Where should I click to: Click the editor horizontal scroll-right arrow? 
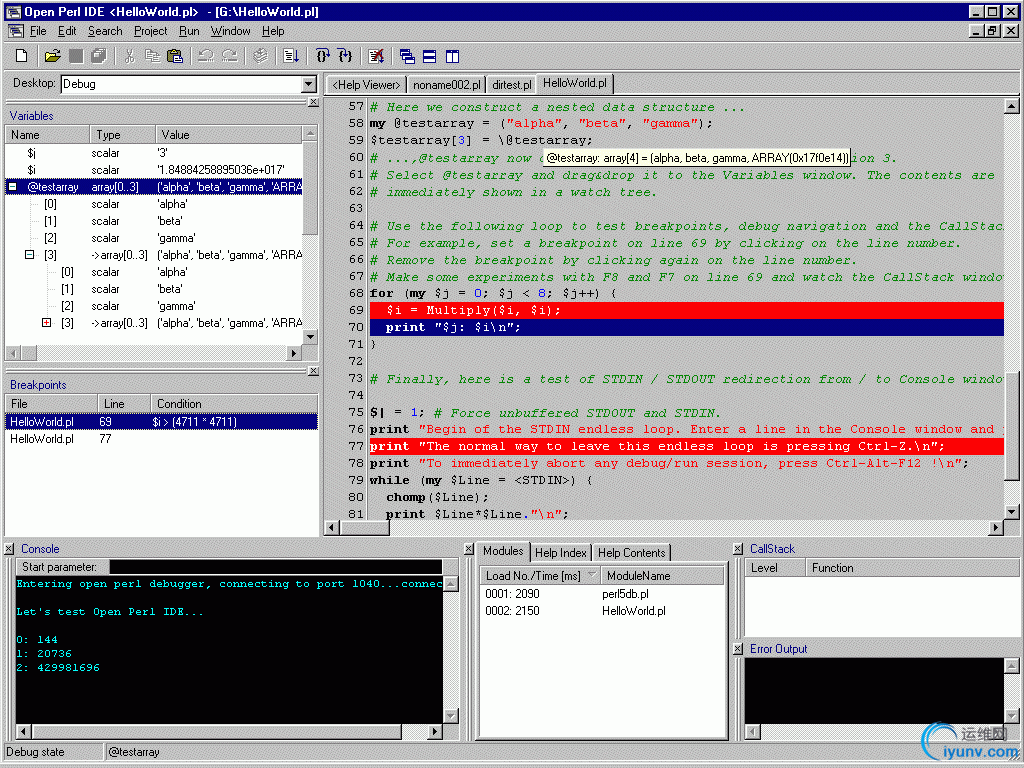click(996, 527)
